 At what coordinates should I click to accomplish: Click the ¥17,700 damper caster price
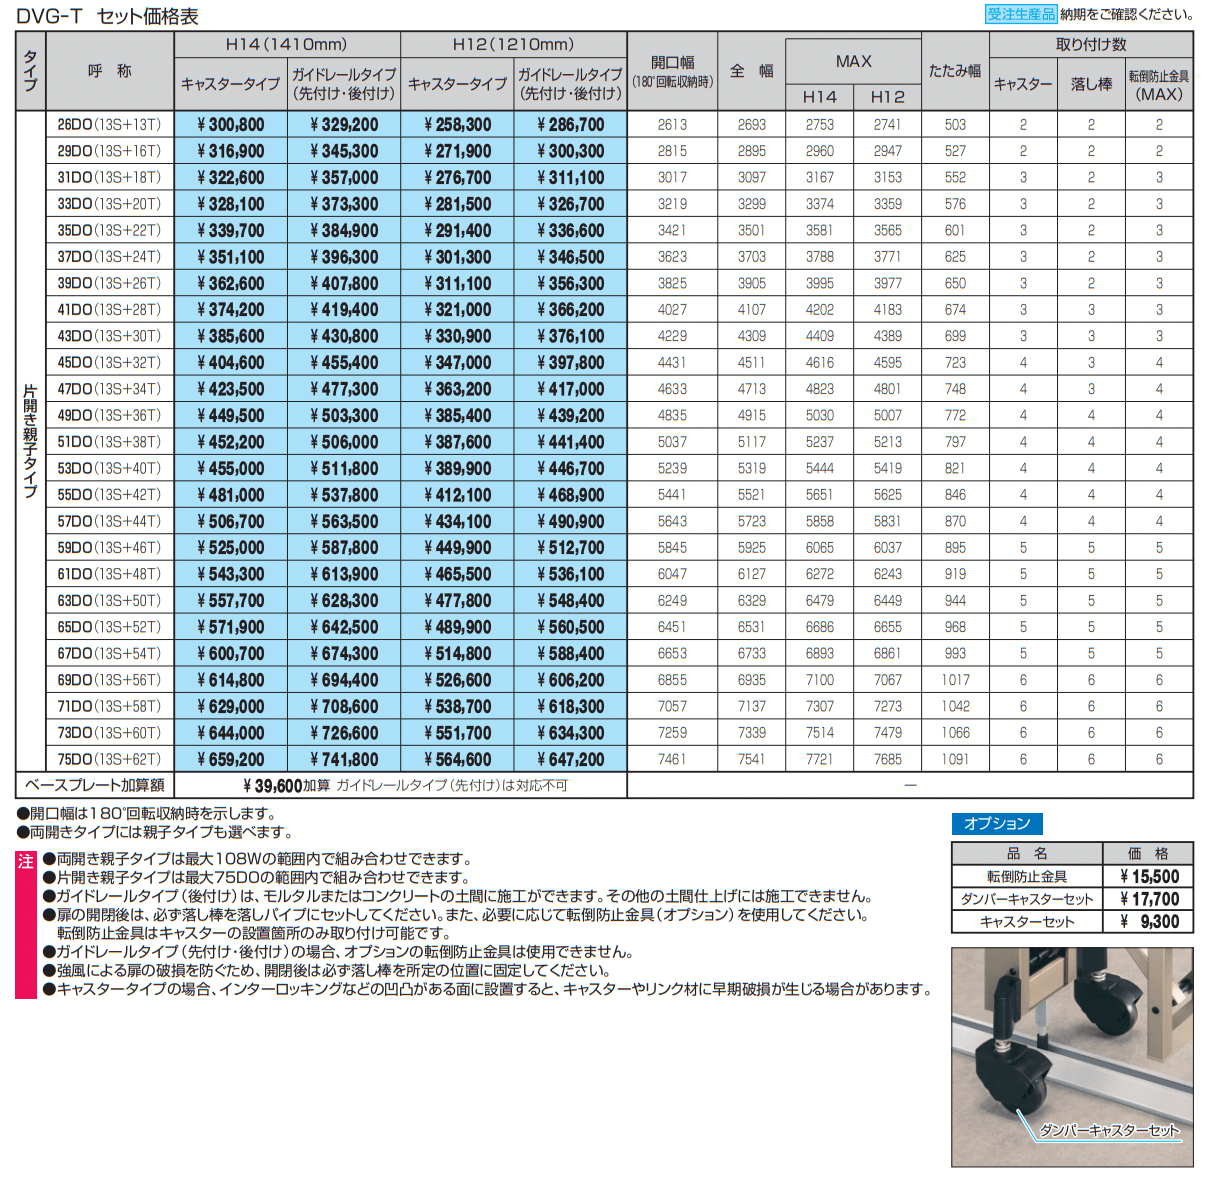click(x=1149, y=899)
